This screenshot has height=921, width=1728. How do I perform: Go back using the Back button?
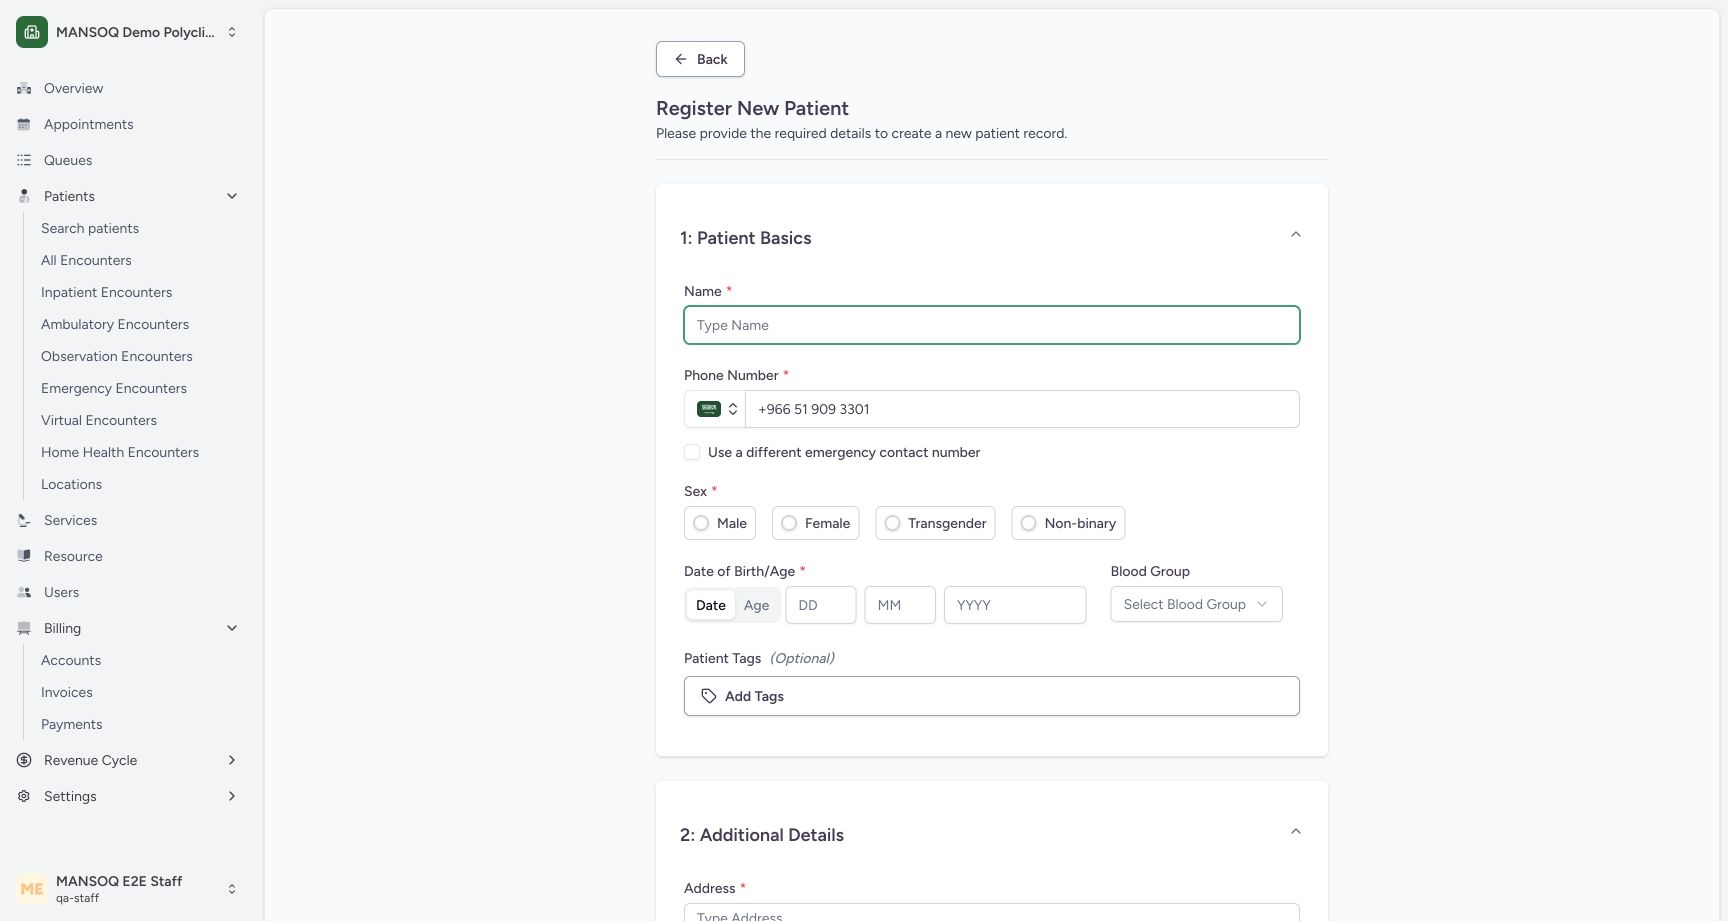tap(700, 59)
